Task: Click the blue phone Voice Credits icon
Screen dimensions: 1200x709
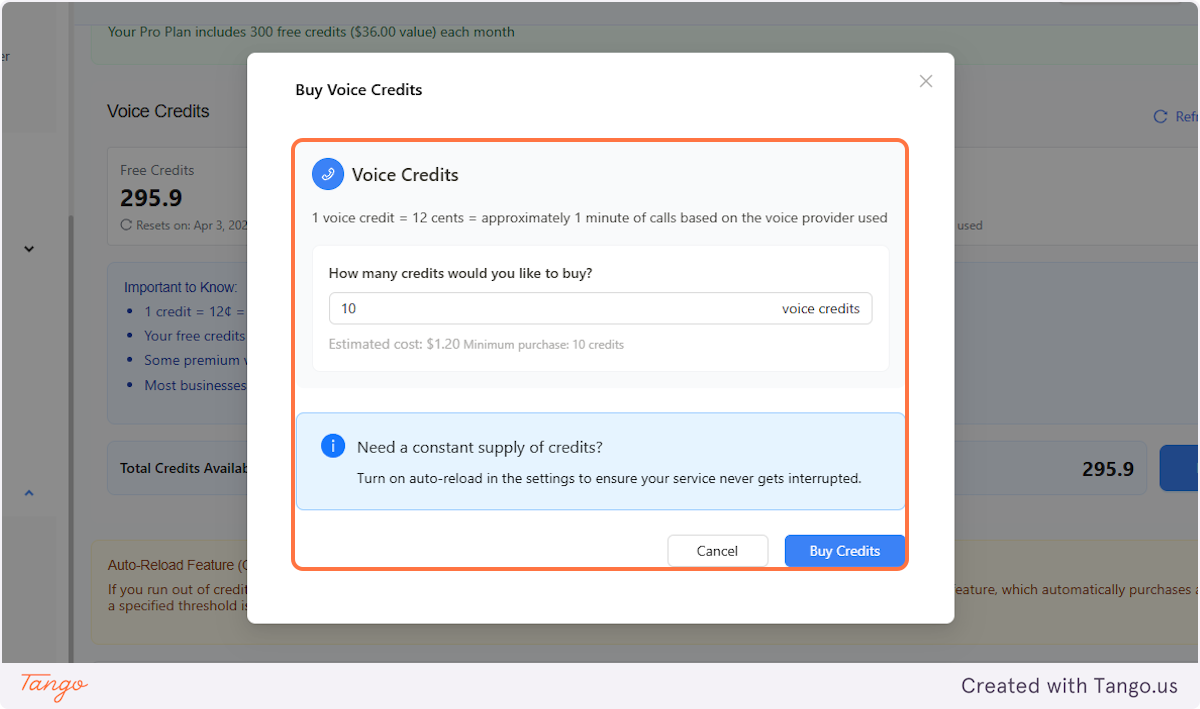Action: coord(328,174)
